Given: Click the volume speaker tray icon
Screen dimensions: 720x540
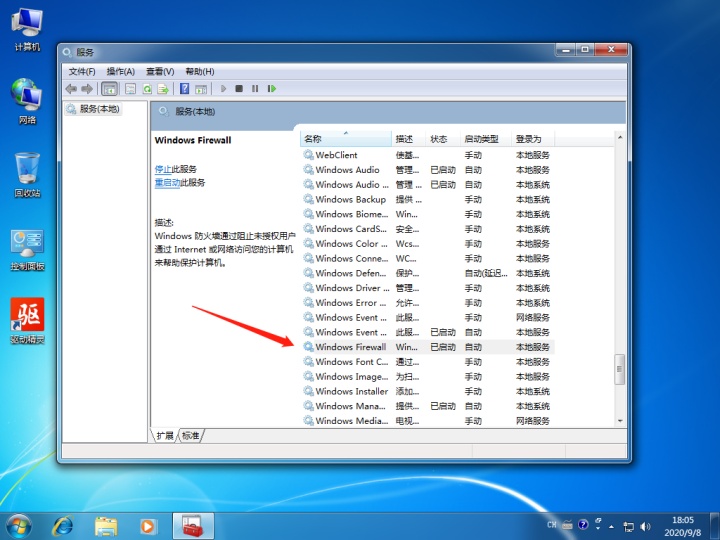Looking at the screenshot, I should [x=646, y=527].
